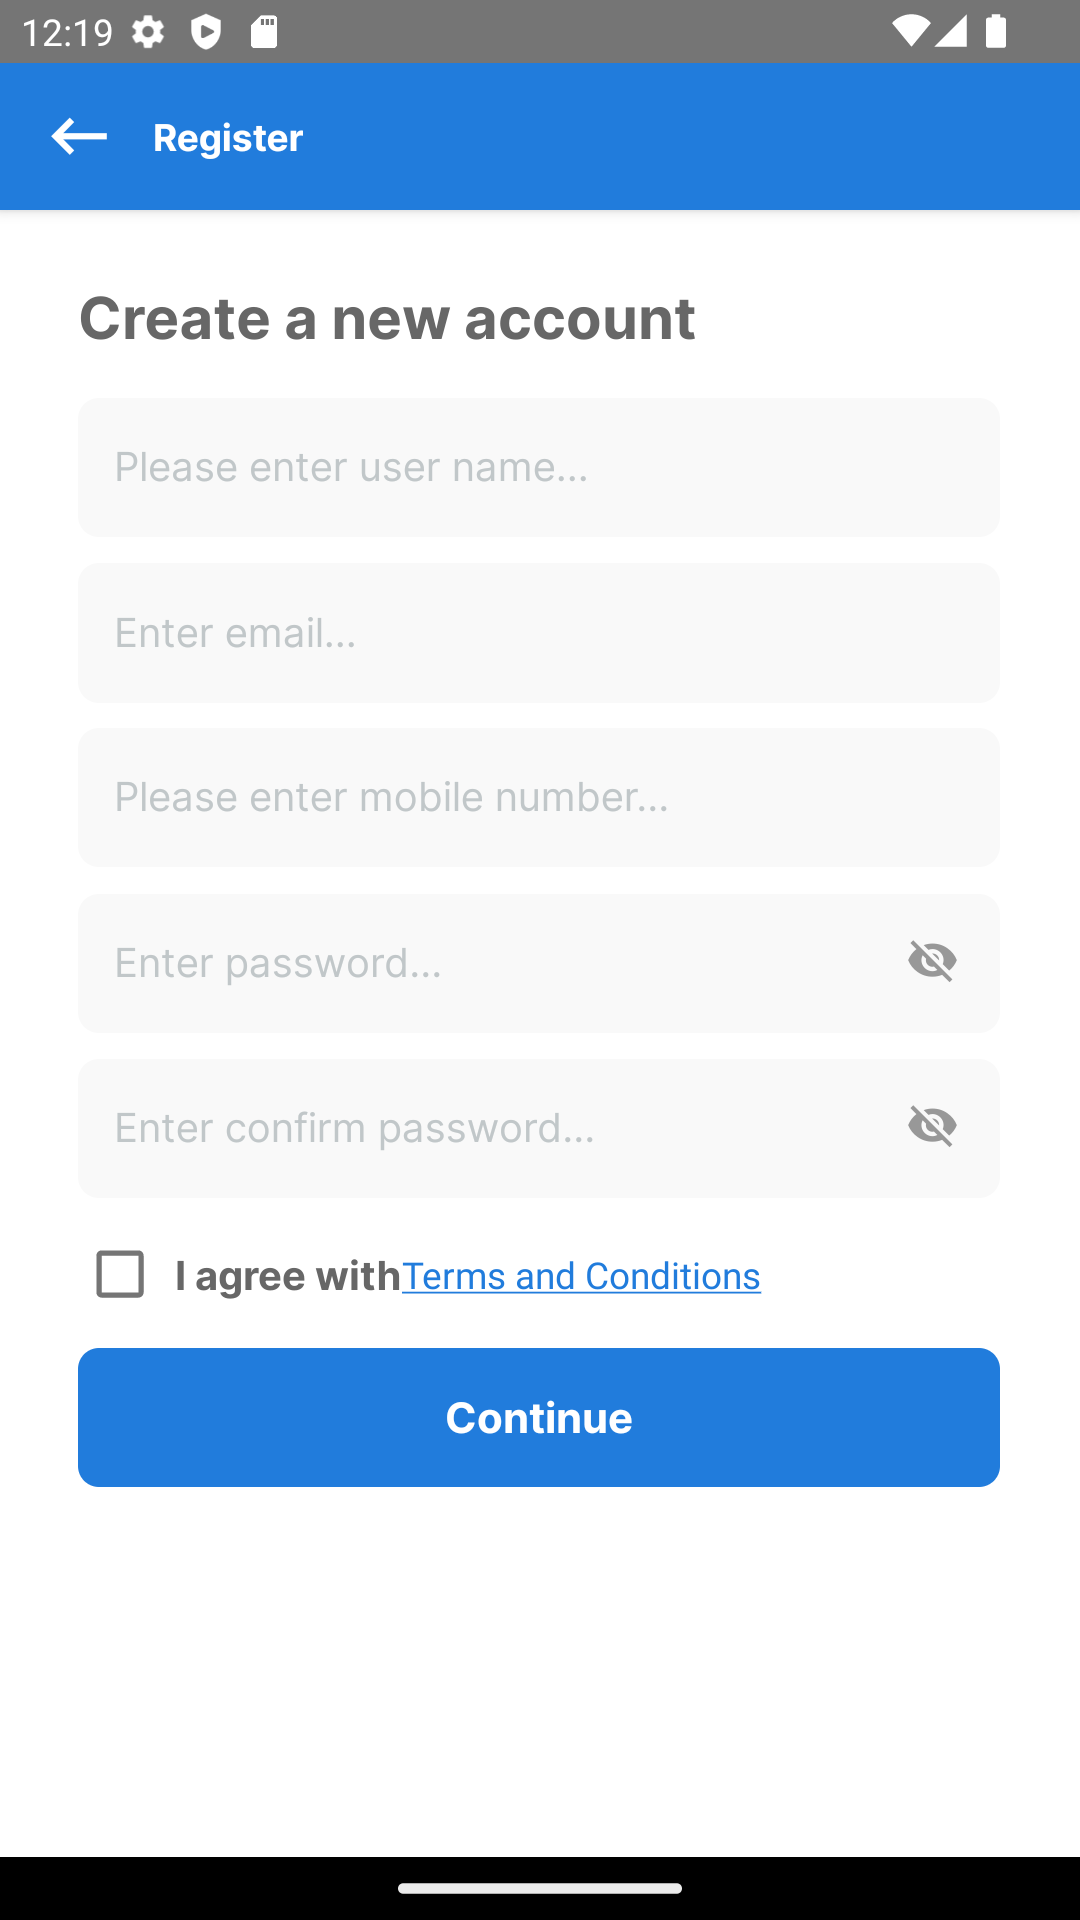This screenshot has width=1080, height=1920.
Task: Focus the user name input field
Action: [x=539, y=467]
